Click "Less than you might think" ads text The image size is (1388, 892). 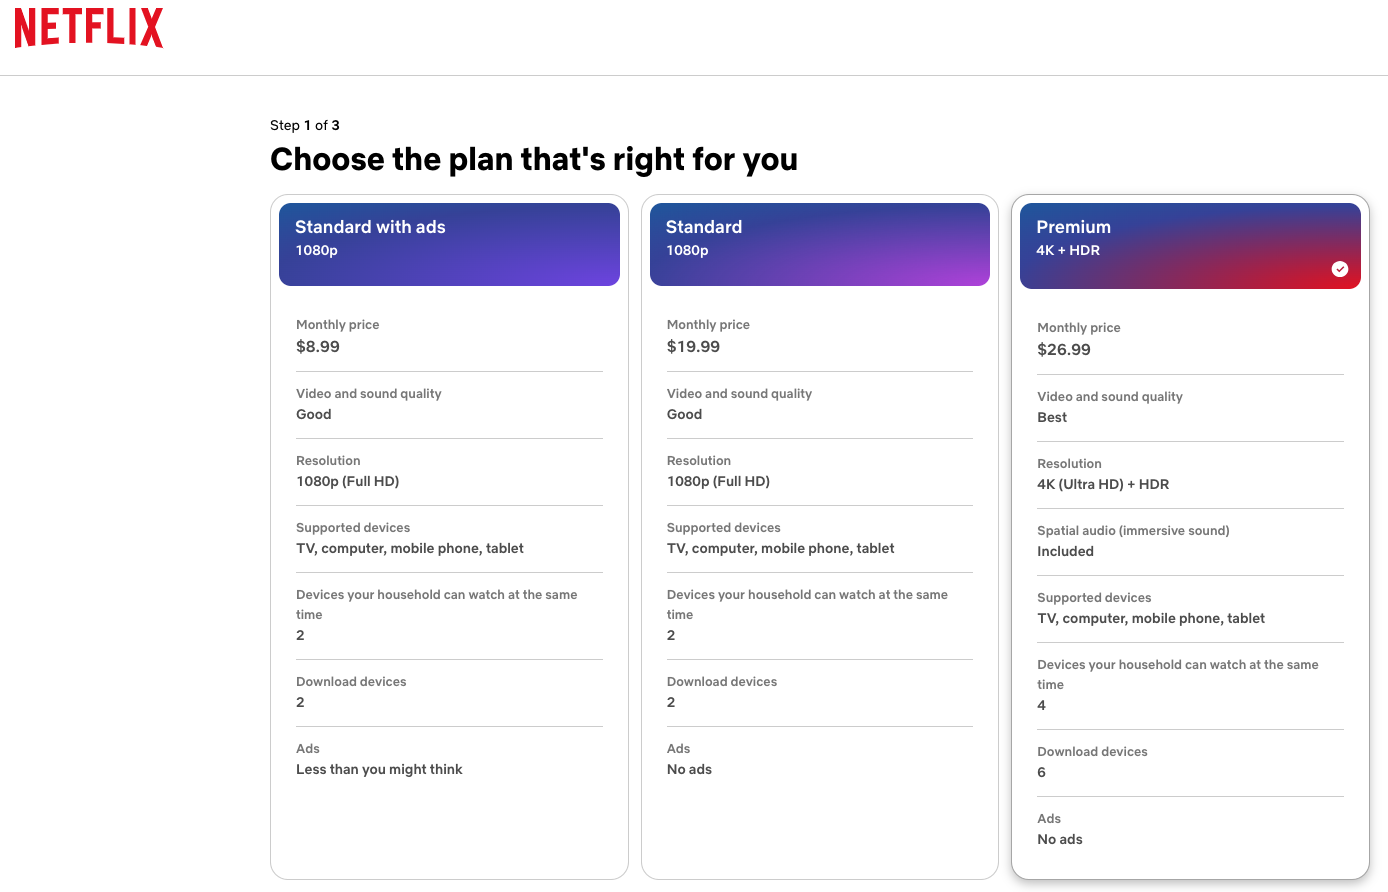click(x=379, y=770)
